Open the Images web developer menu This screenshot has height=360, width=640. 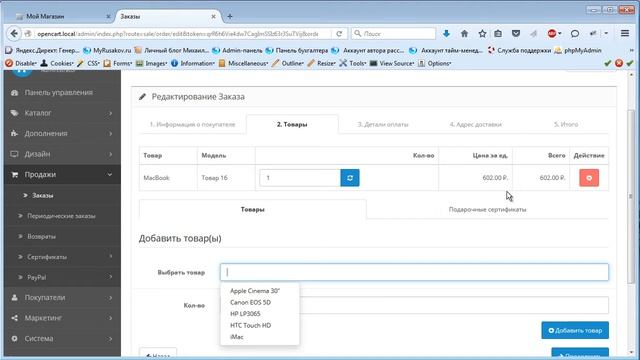coord(151,63)
